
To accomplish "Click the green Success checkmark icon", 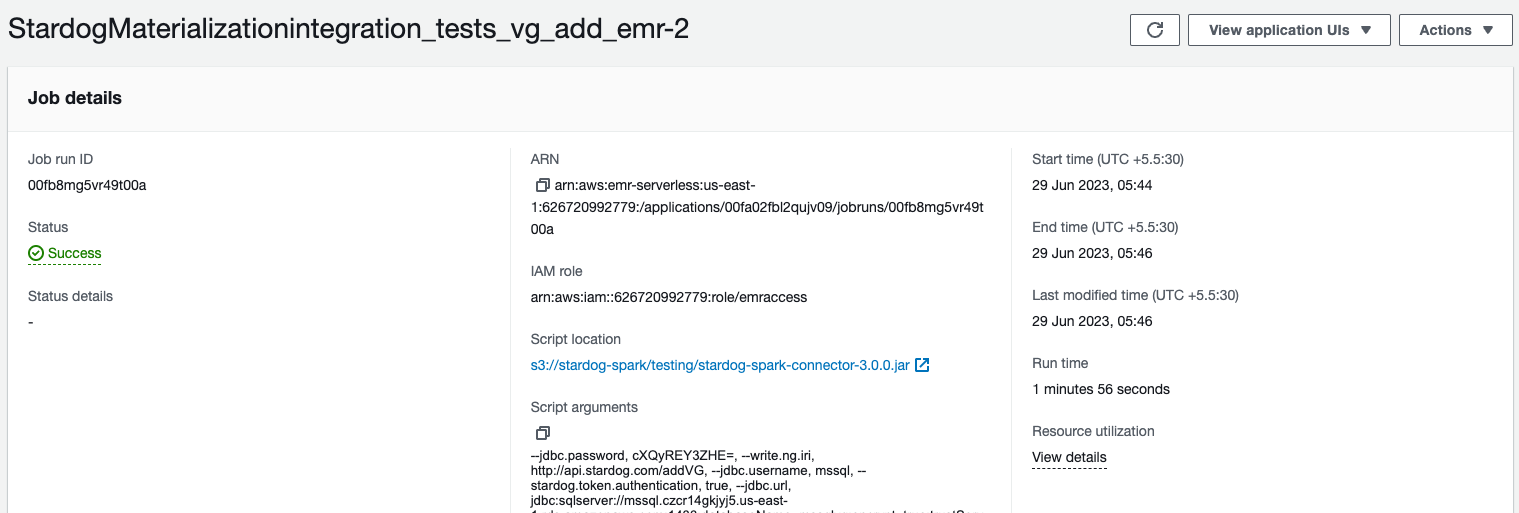I will [x=36, y=254].
